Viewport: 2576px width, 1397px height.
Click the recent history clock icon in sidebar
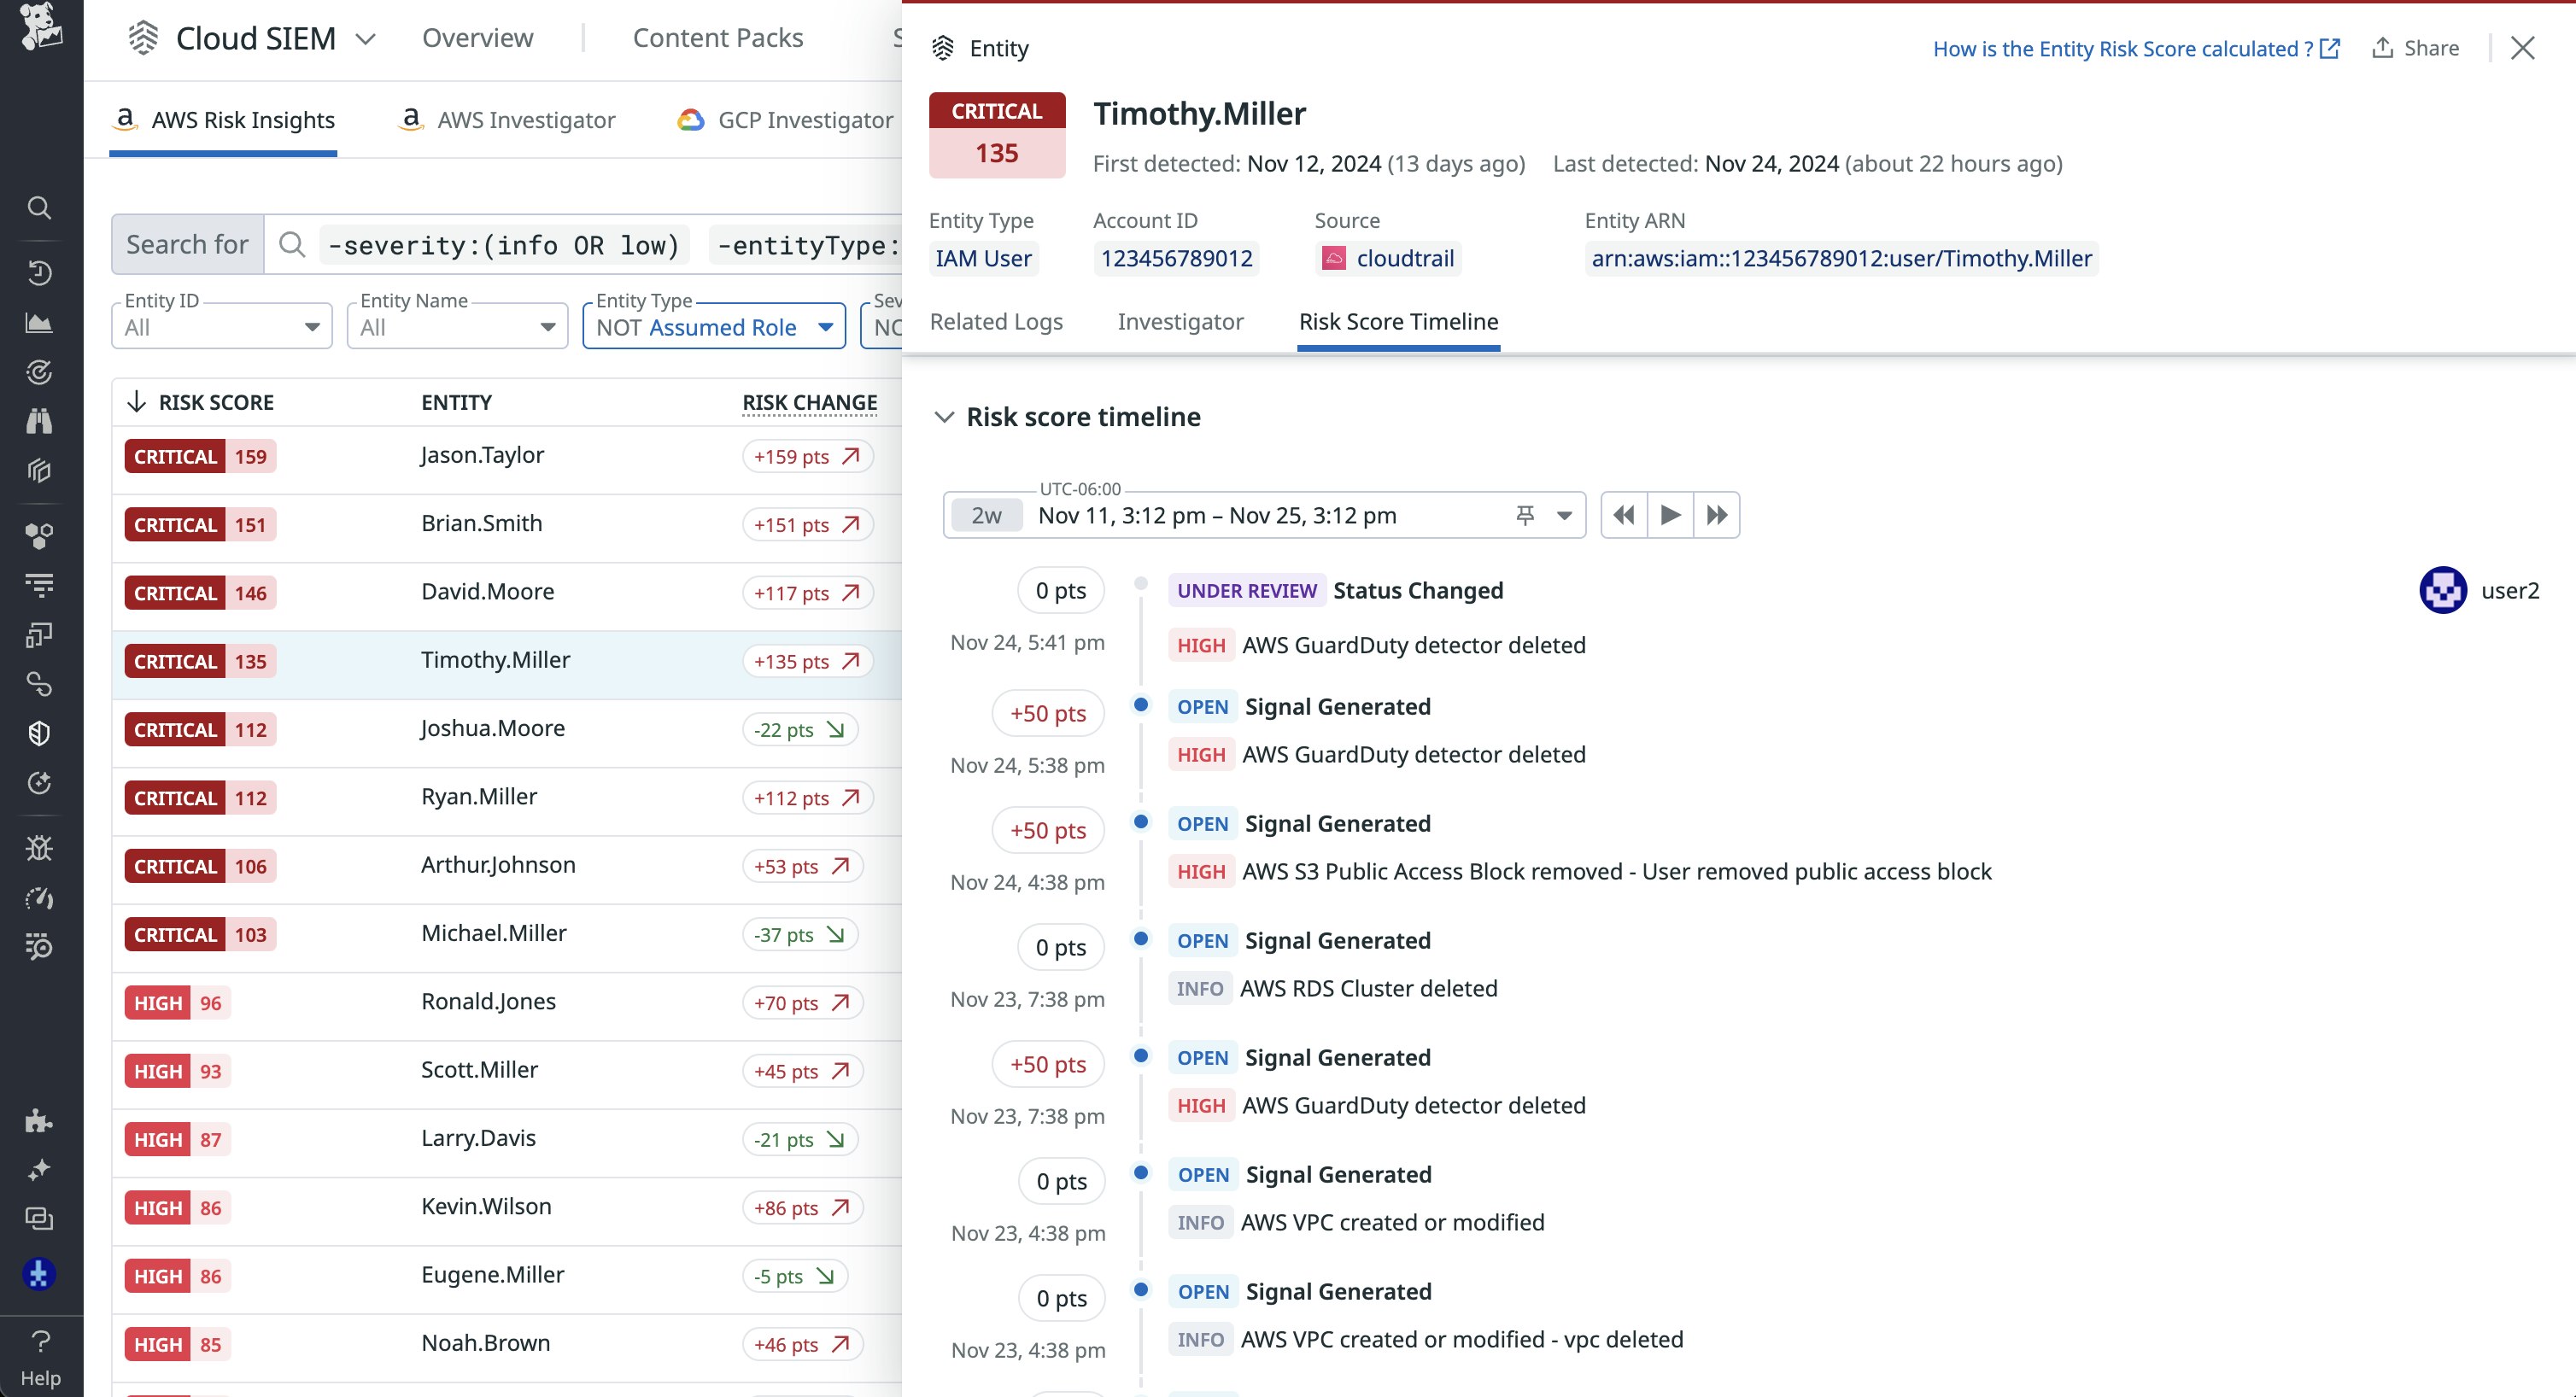40,272
